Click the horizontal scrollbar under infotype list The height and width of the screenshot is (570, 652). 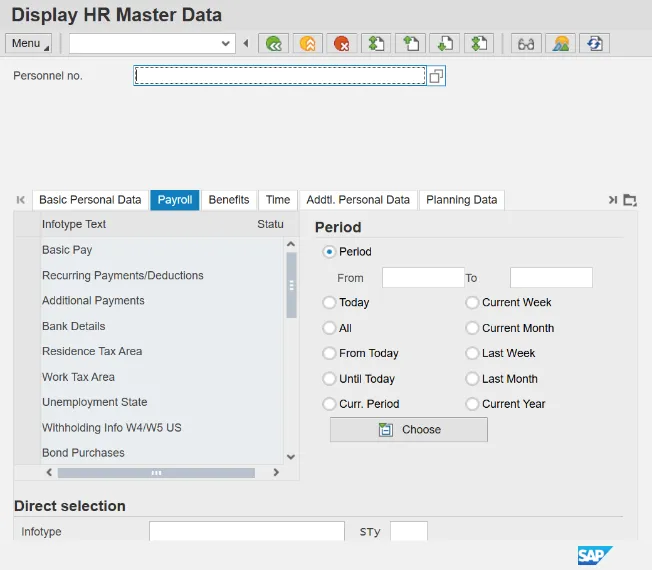[155, 473]
